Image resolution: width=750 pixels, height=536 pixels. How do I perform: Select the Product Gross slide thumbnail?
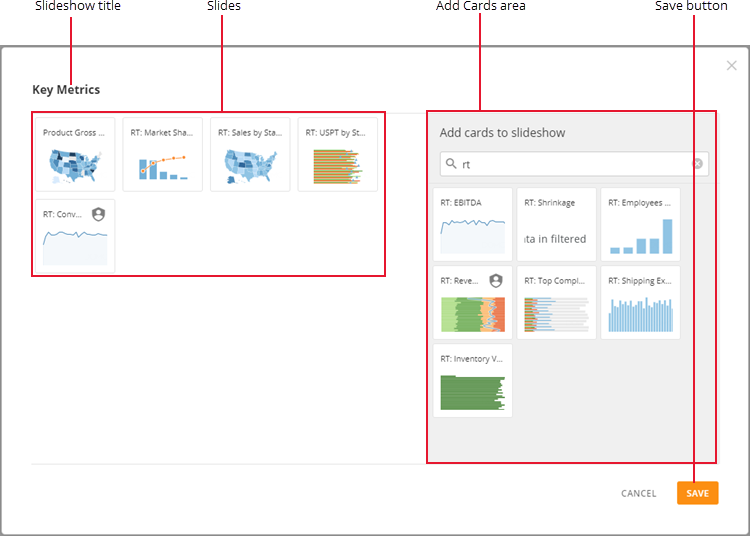tap(75, 154)
